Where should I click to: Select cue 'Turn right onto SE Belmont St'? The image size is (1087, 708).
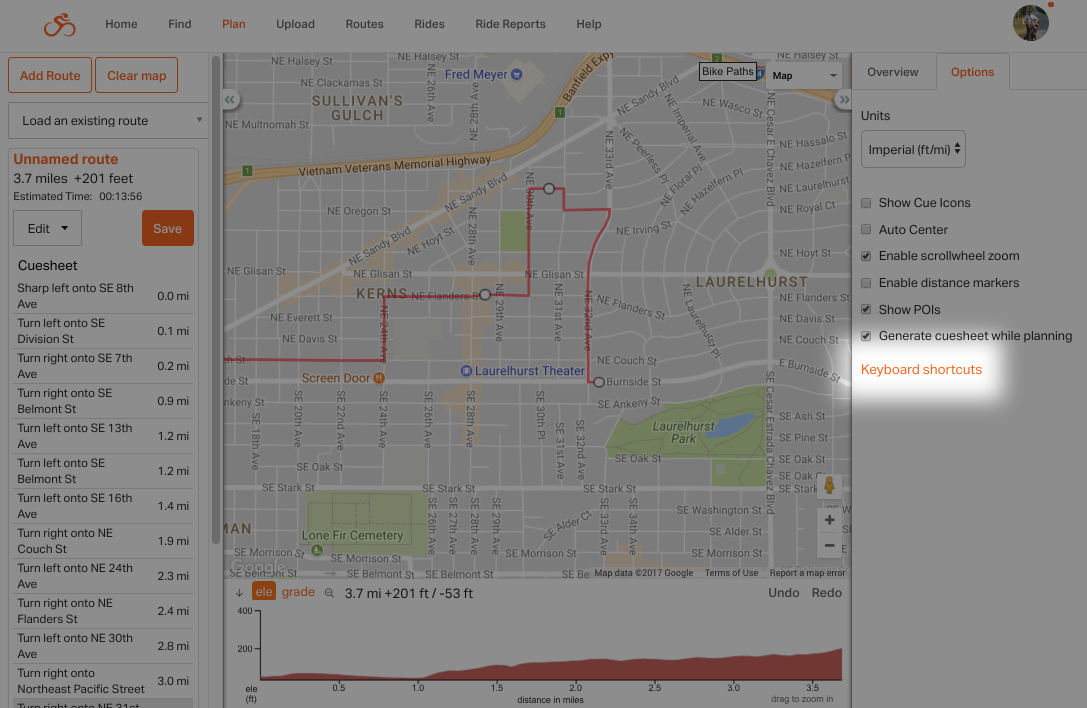[103, 401]
